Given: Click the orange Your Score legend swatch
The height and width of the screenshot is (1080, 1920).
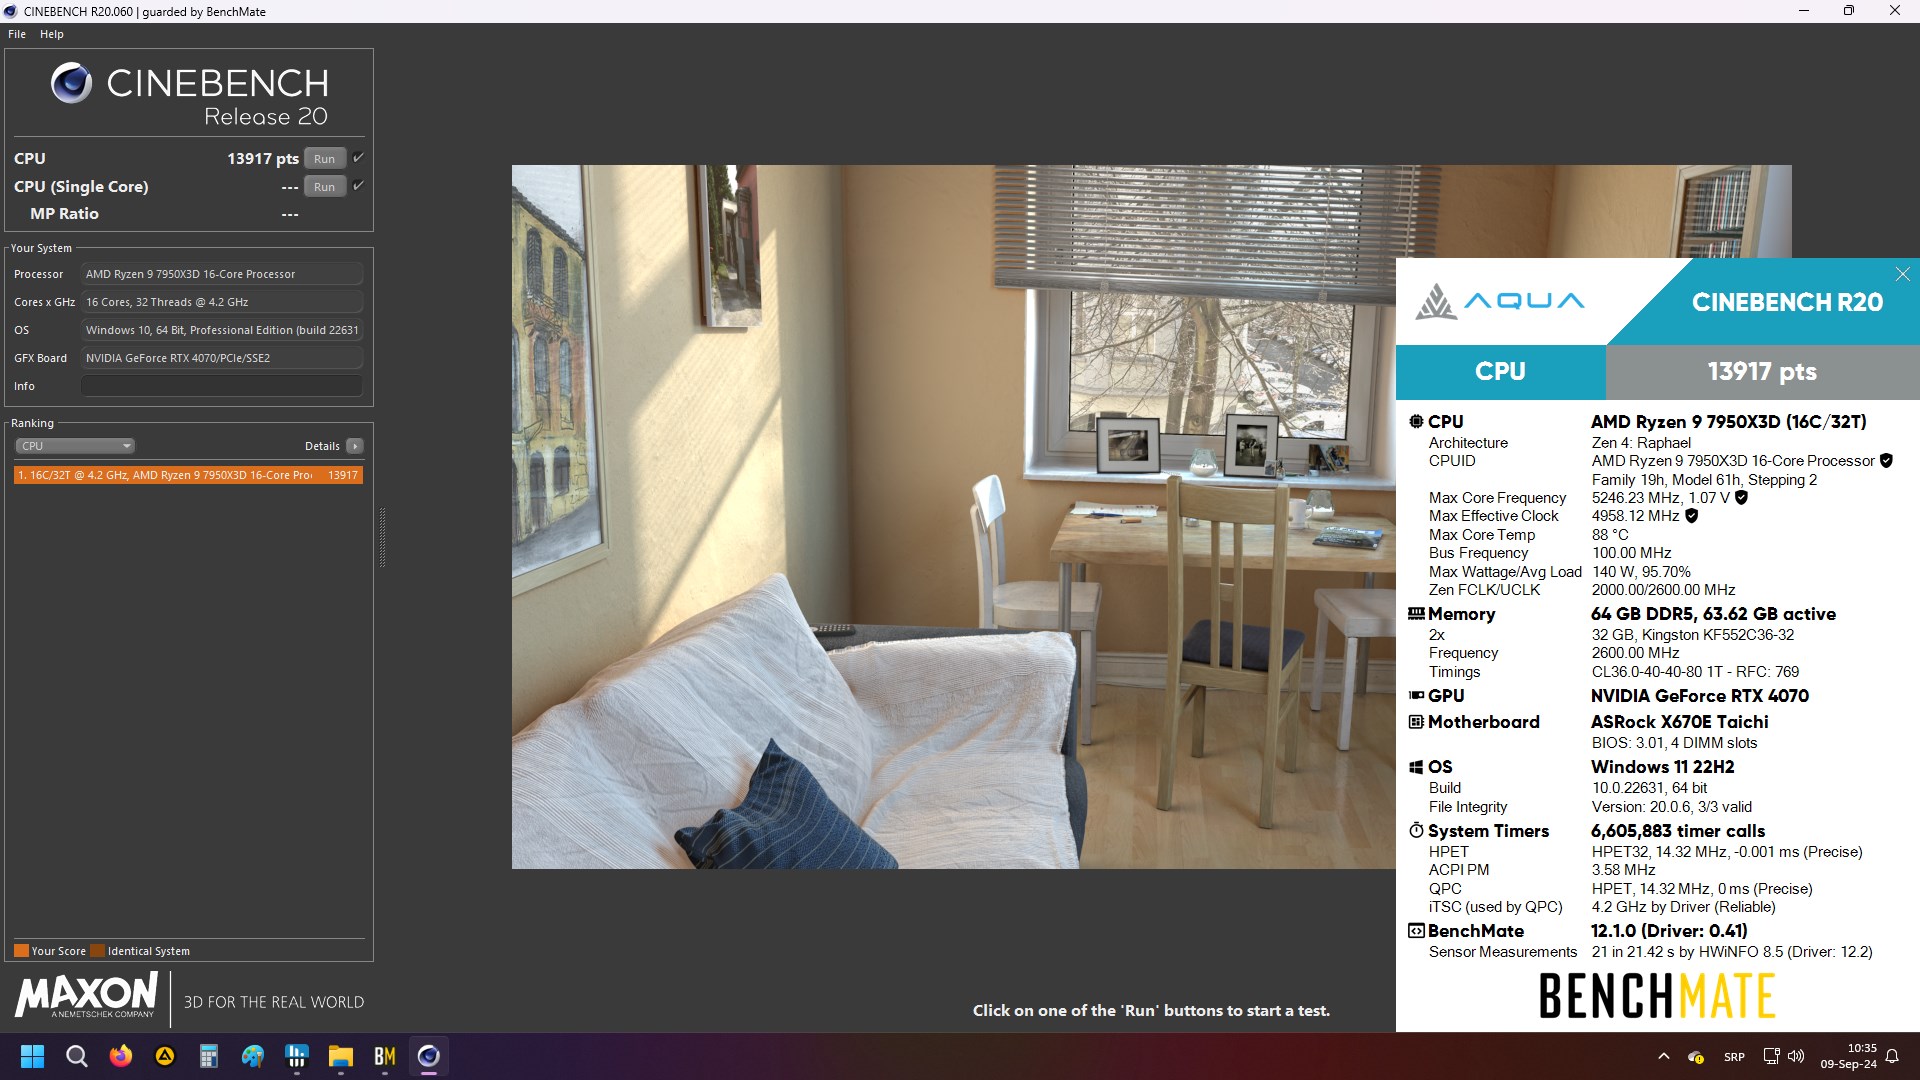Looking at the screenshot, I should 21,951.
